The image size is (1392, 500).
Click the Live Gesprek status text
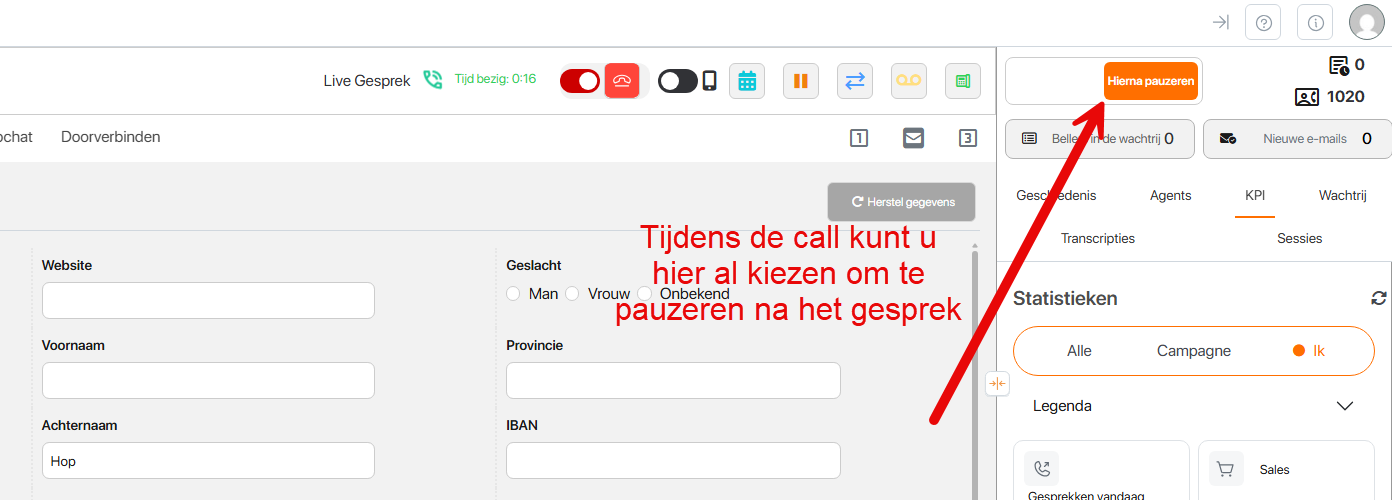(367, 81)
